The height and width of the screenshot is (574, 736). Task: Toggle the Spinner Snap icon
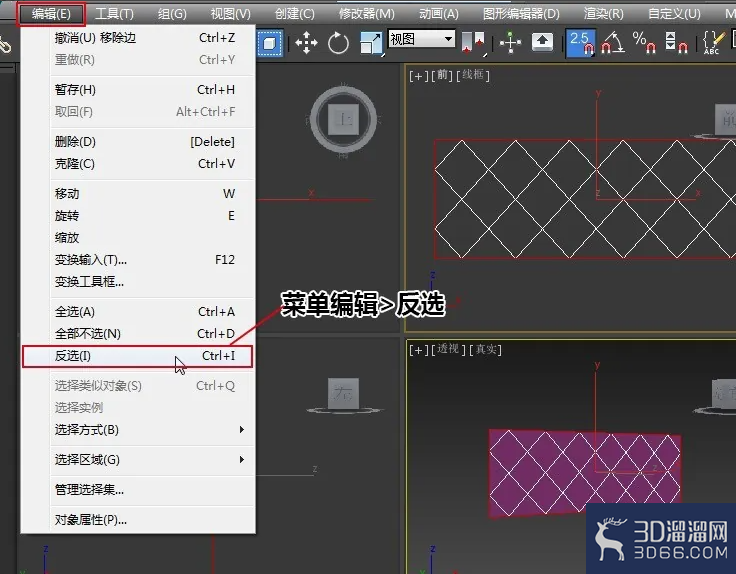(676, 42)
